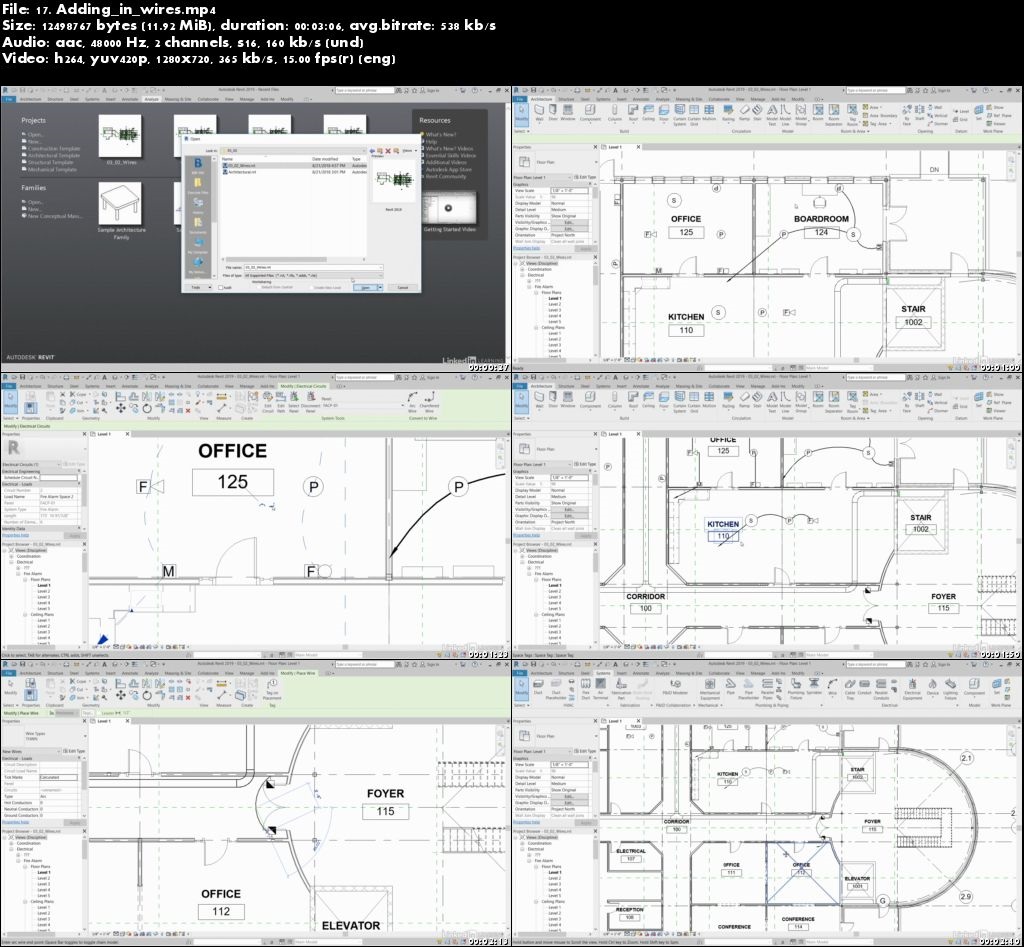Image resolution: width=1024 pixels, height=947 pixels.
Task: Select the Railing tool in Boardroom frame ribbon
Action: pyautogui.click(x=728, y=113)
